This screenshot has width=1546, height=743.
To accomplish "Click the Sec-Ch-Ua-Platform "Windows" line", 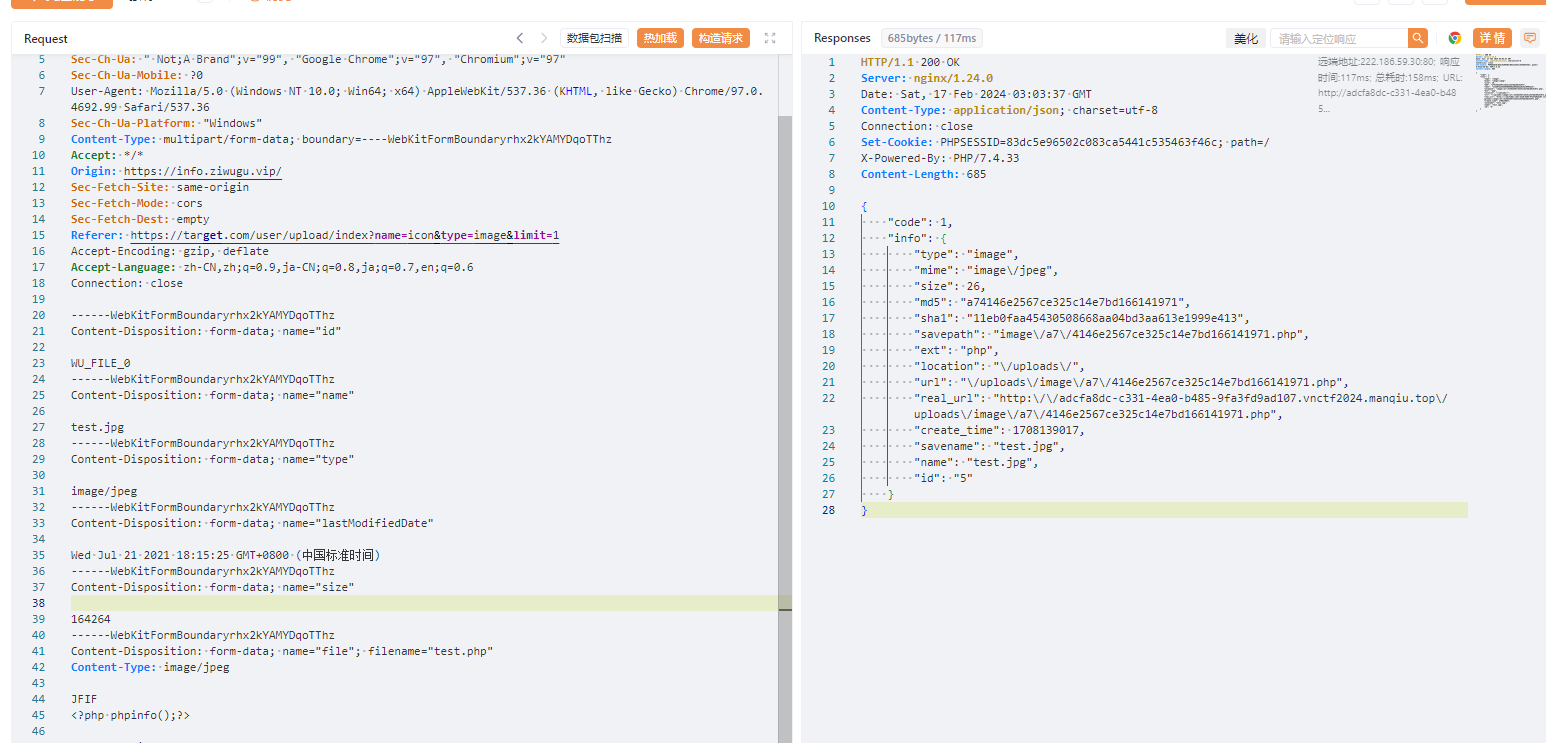I will (167, 123).
